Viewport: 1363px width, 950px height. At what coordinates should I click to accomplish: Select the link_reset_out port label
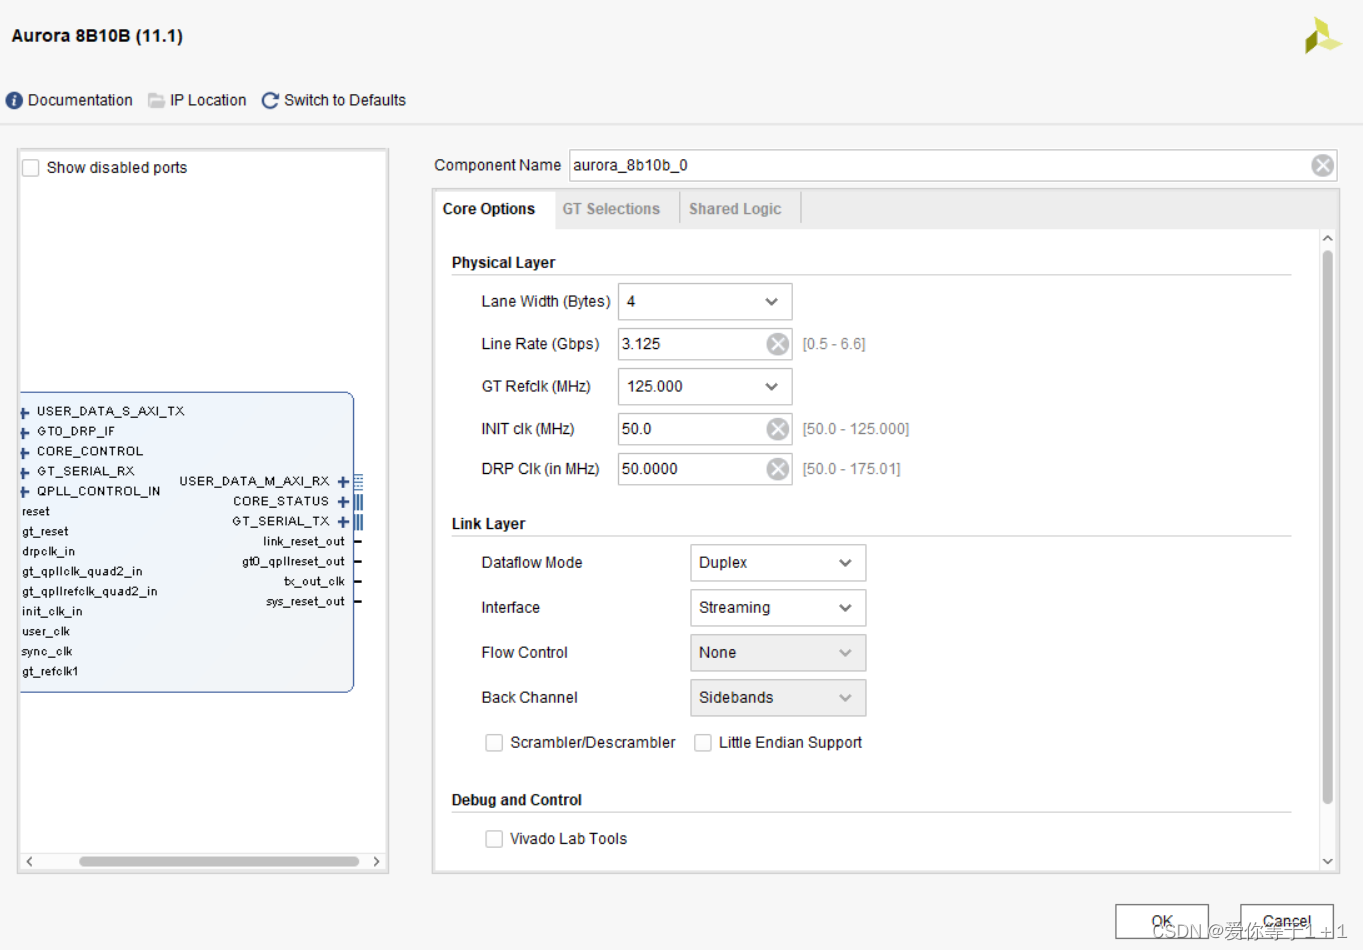click(304, 542)
